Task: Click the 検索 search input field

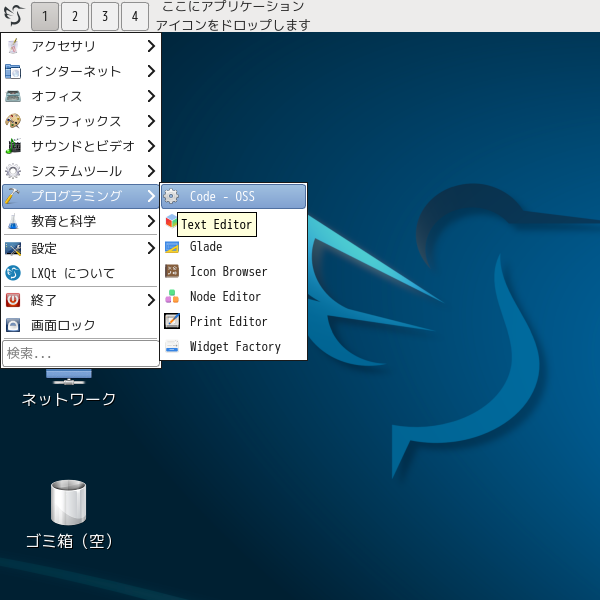Action: (x=80, y=353)
